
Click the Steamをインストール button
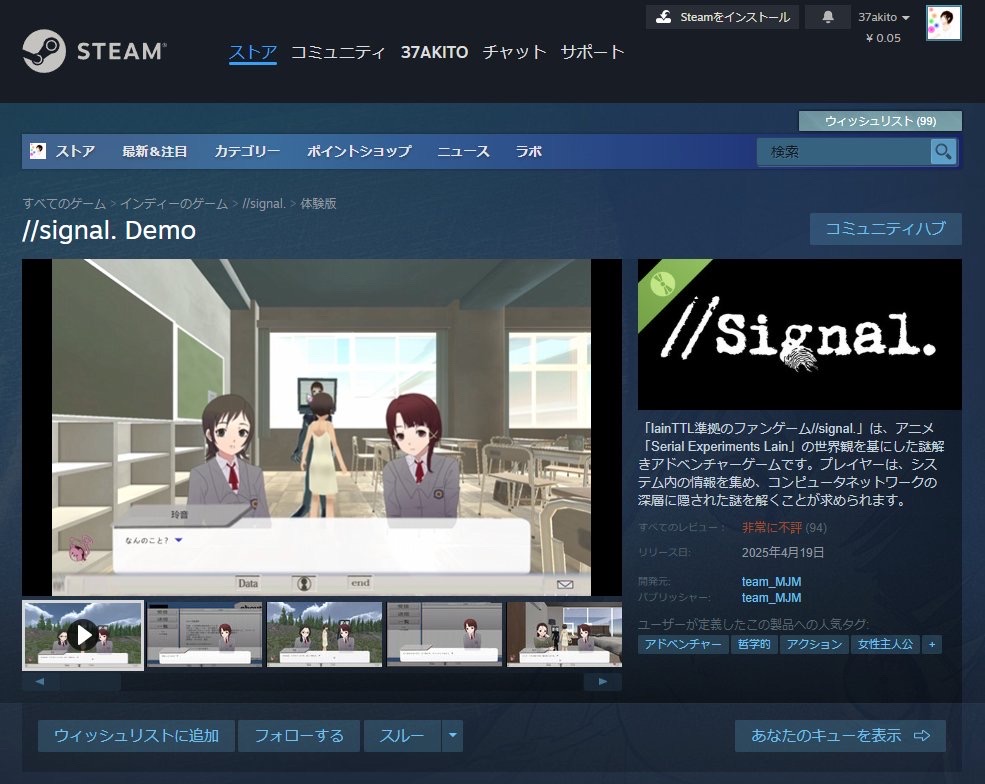tap(722, 17)
